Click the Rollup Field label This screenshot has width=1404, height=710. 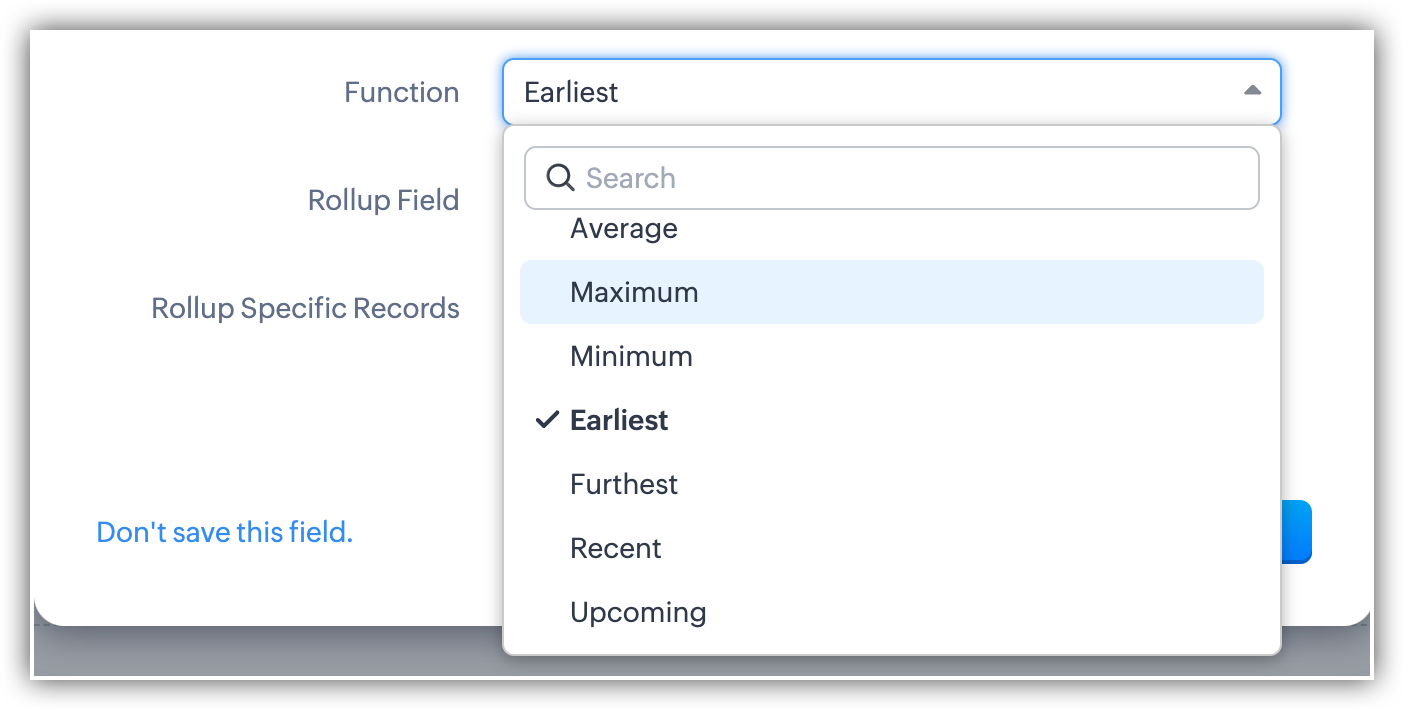coord(383,200)
